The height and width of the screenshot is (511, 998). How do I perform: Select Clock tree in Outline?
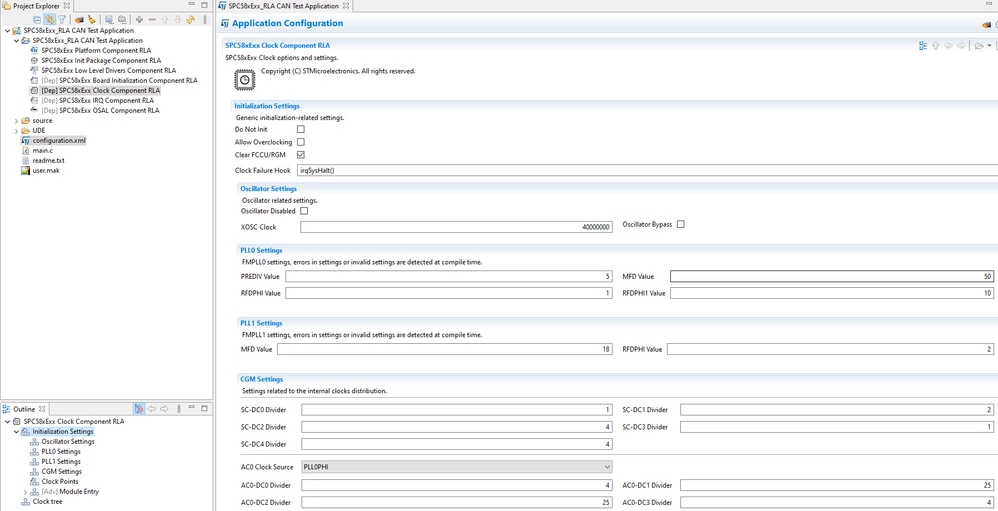[48, 501]
